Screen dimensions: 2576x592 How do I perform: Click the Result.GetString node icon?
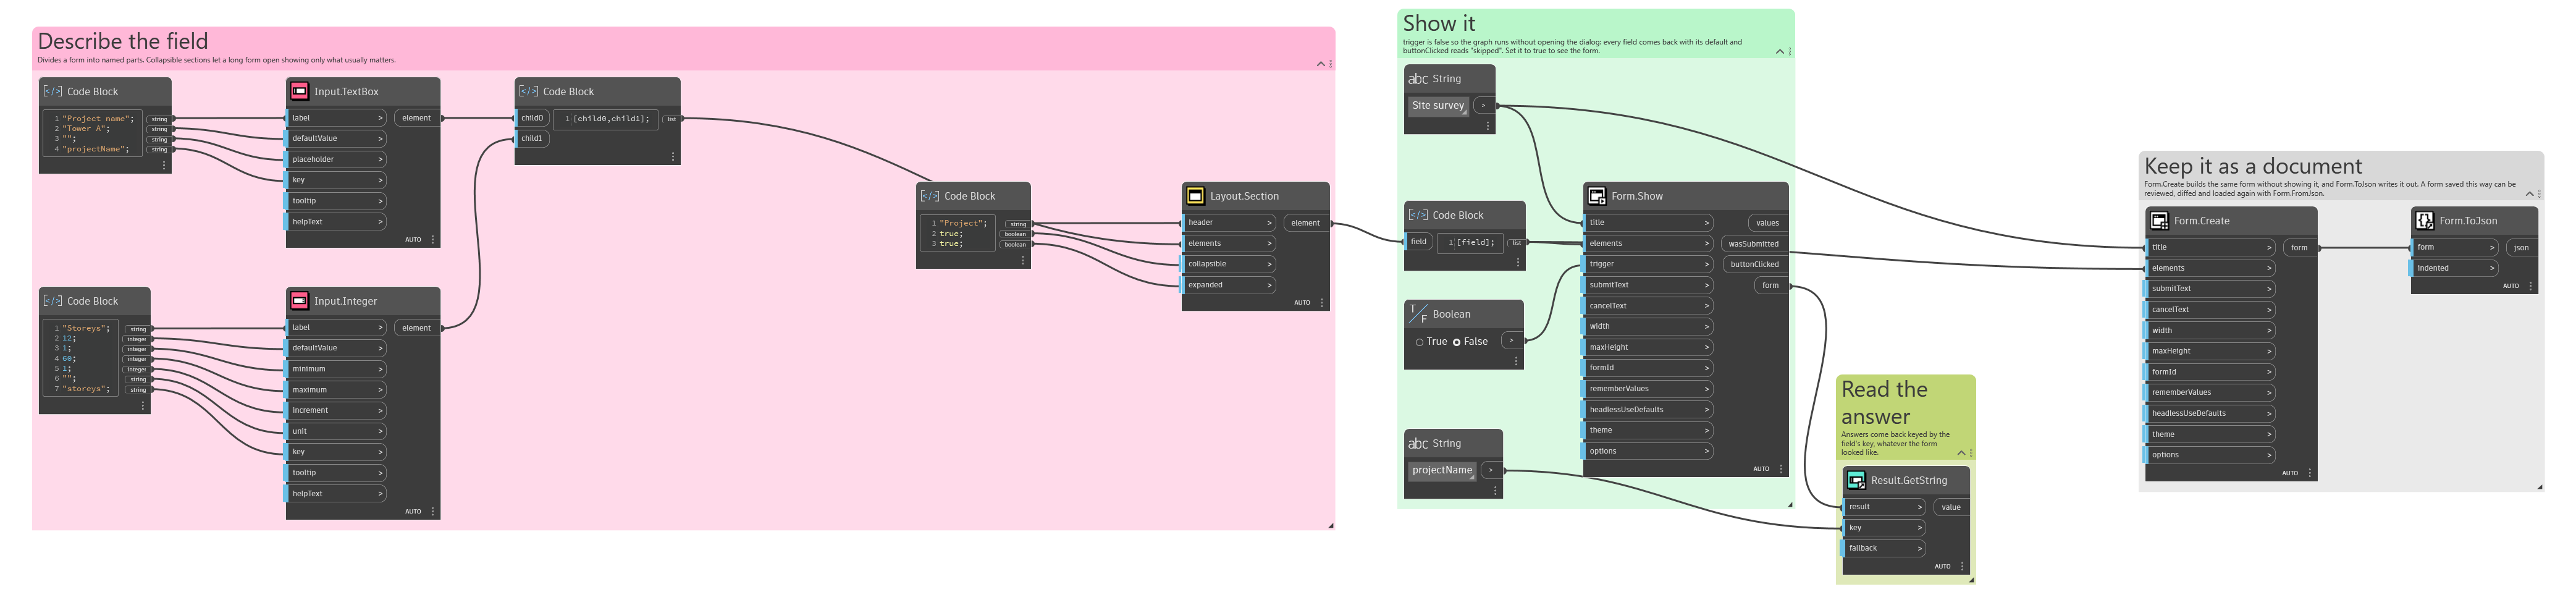[1856, 480]
